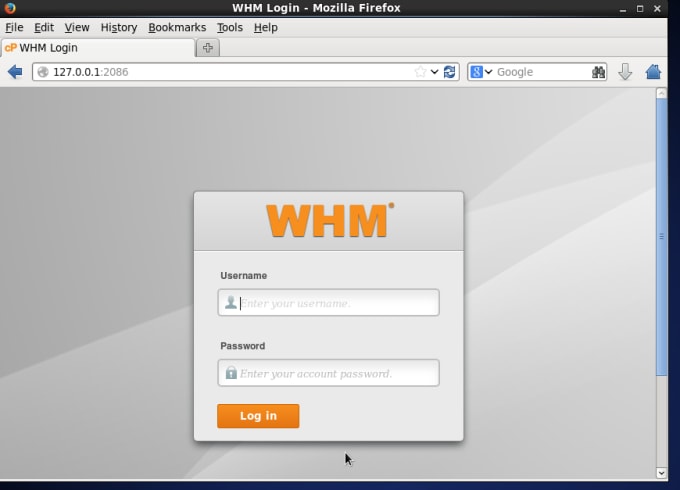Click the scrollbar up arrow
This screenshot has height=490, width=680.
[x=661, y=93]
